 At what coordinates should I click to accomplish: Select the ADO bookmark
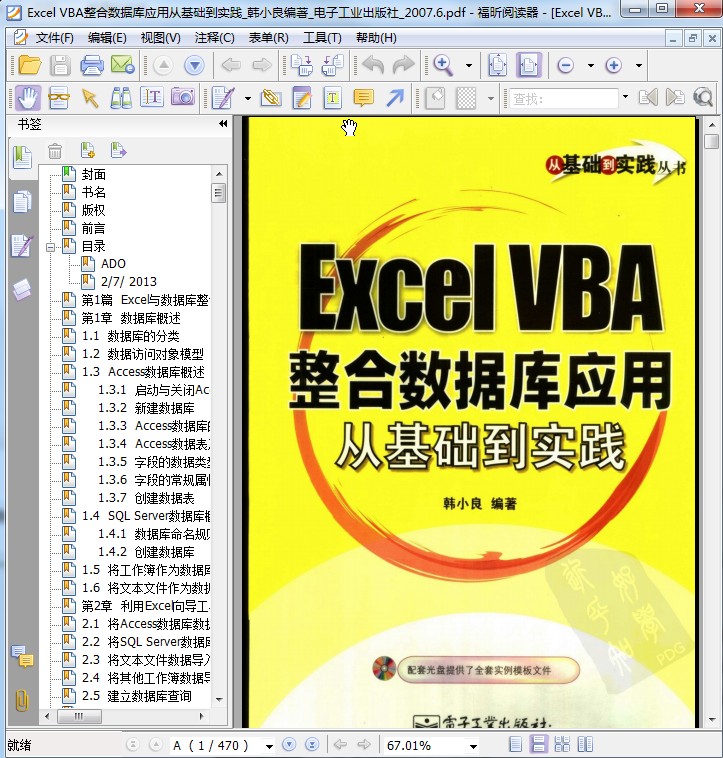113,264
